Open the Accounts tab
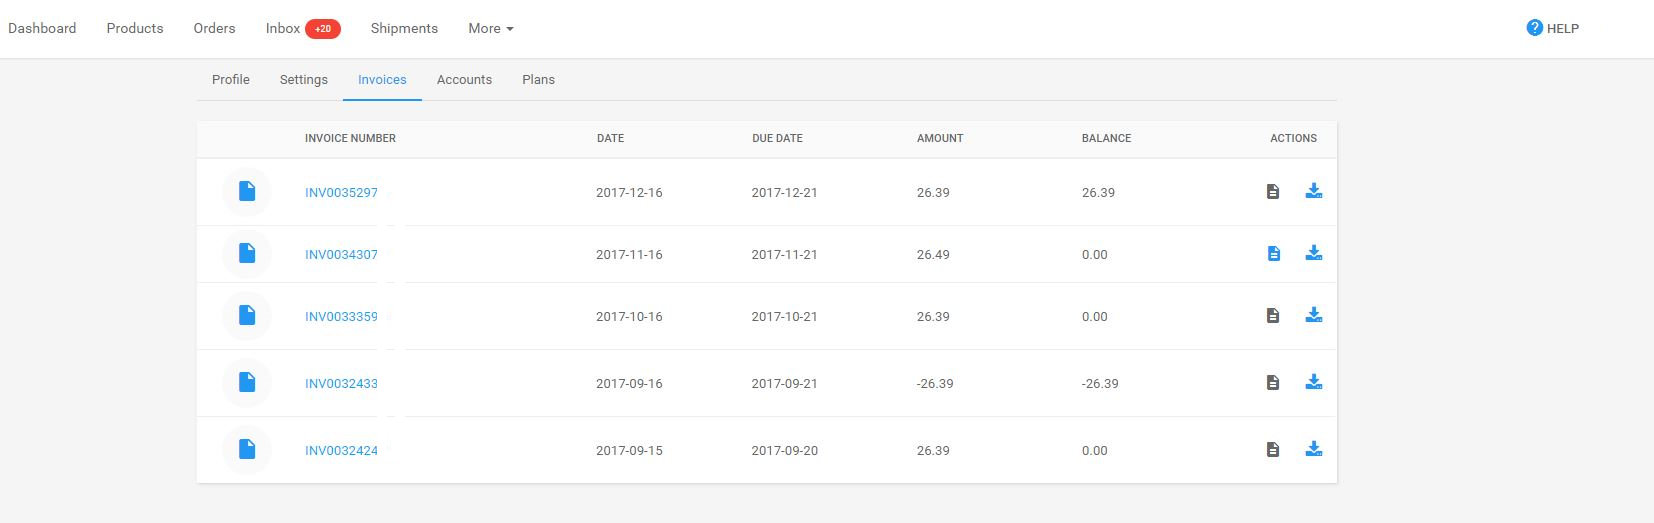Viewport: 1654px width, 523px height. coord(464,80)
